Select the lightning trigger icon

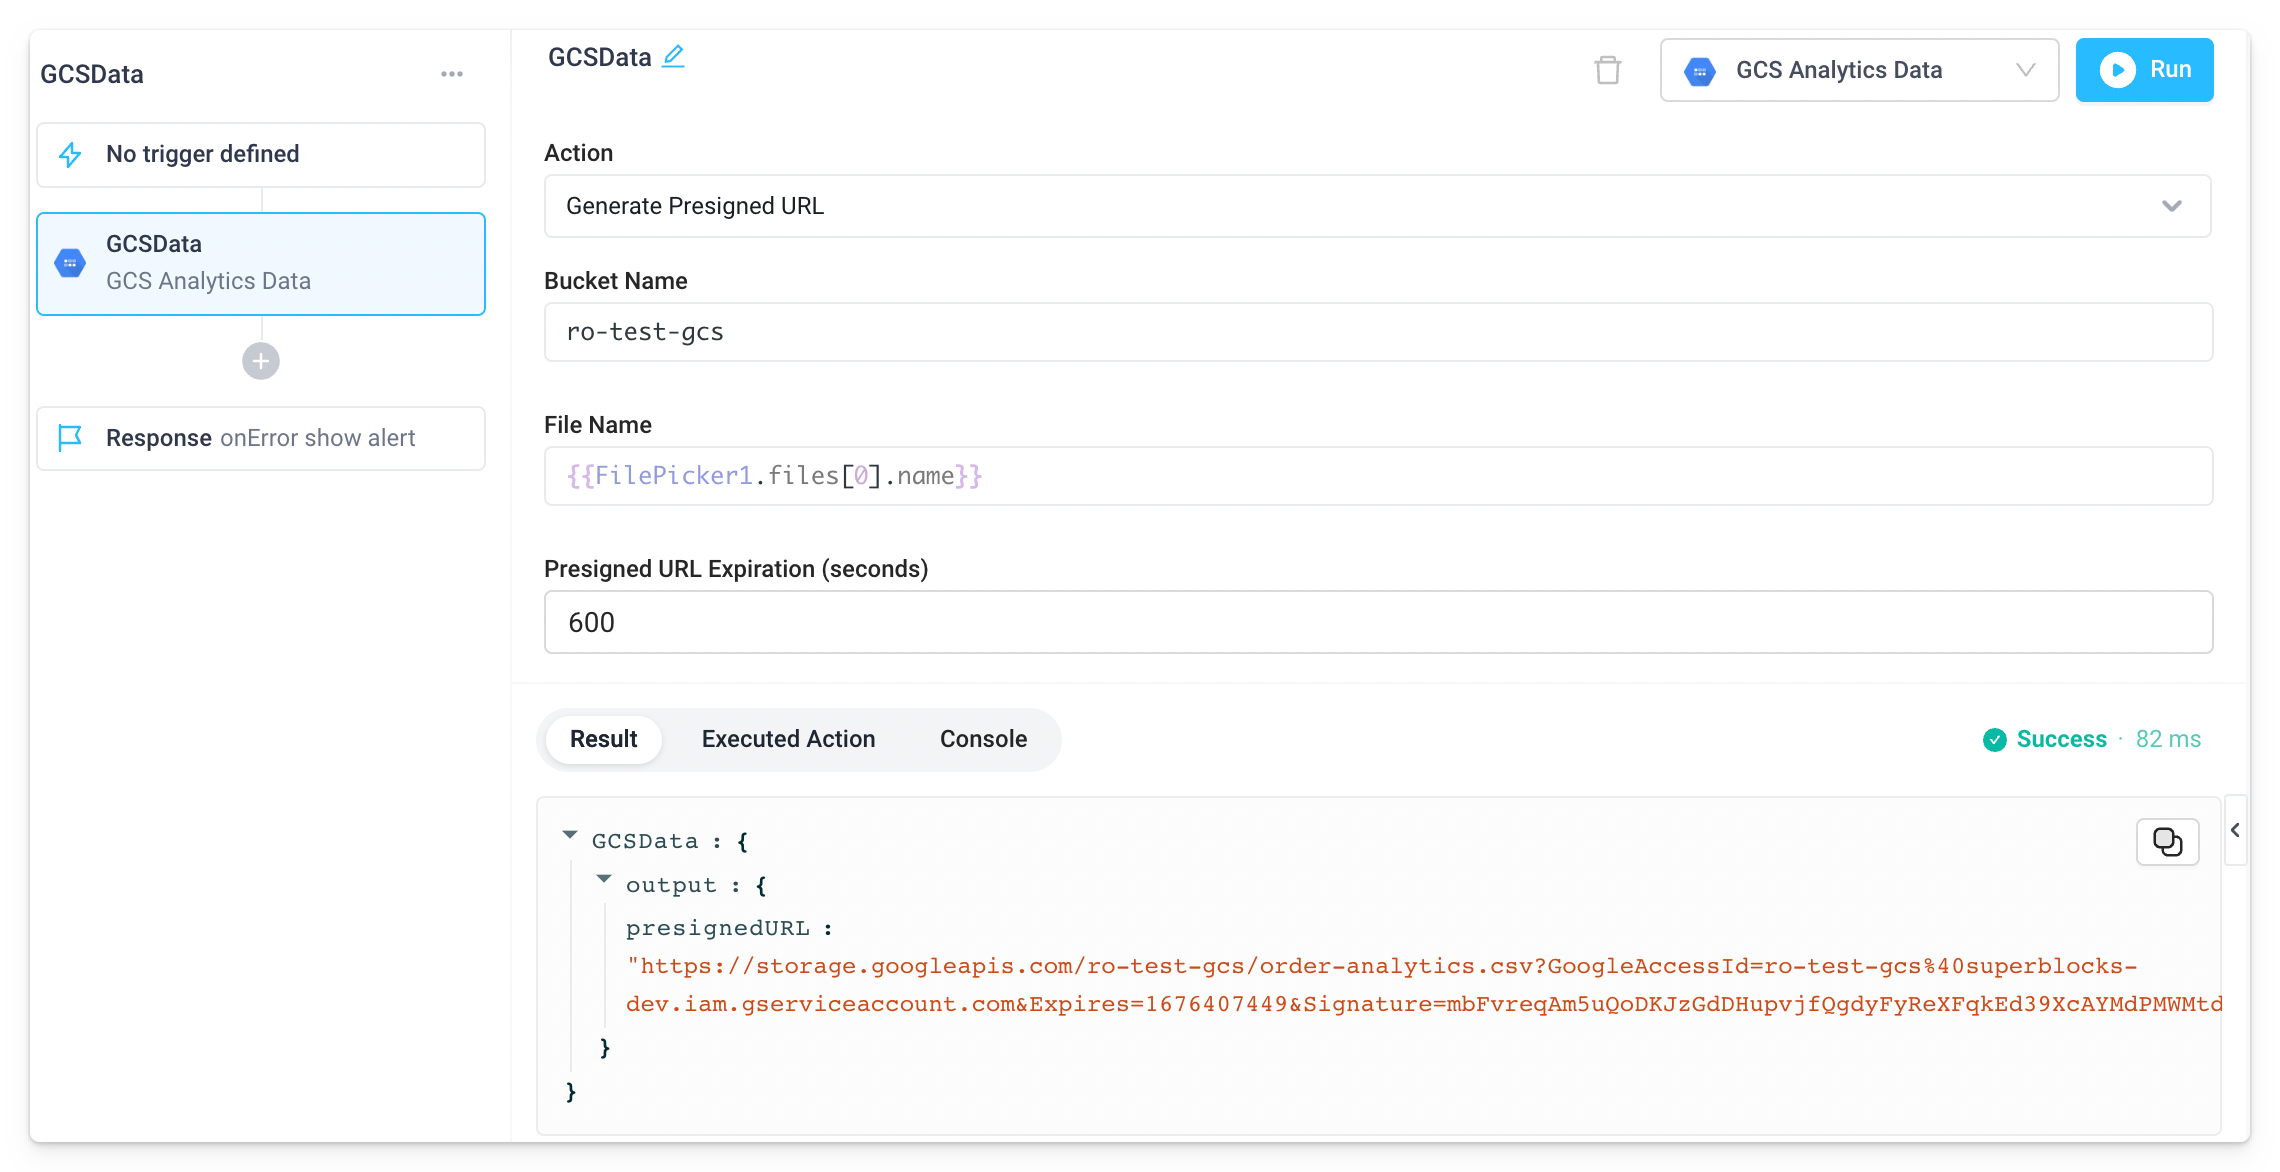click(x=70, y=155)
